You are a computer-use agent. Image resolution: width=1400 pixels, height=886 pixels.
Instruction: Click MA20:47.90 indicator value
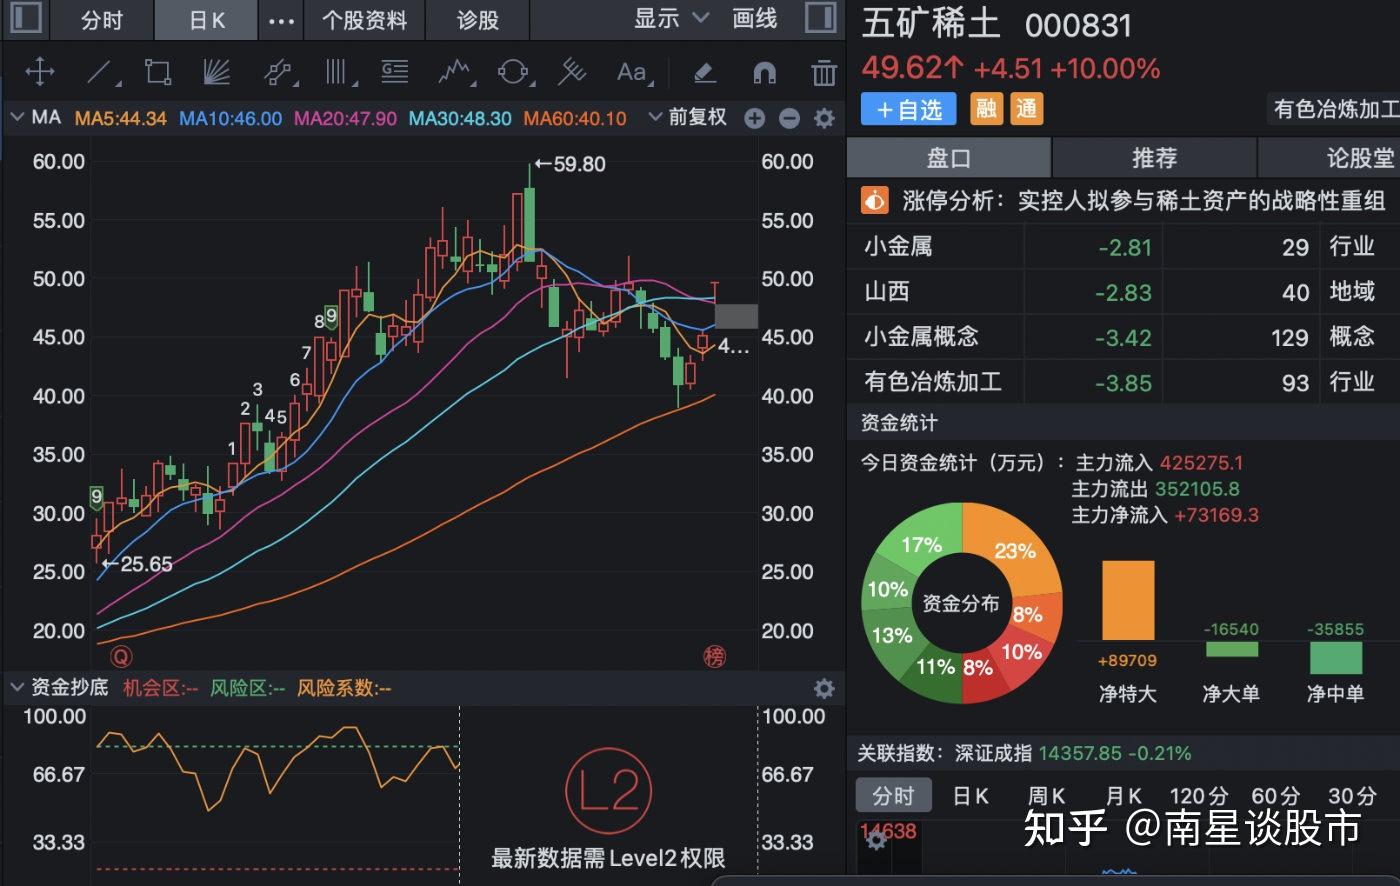coord(346,118)
